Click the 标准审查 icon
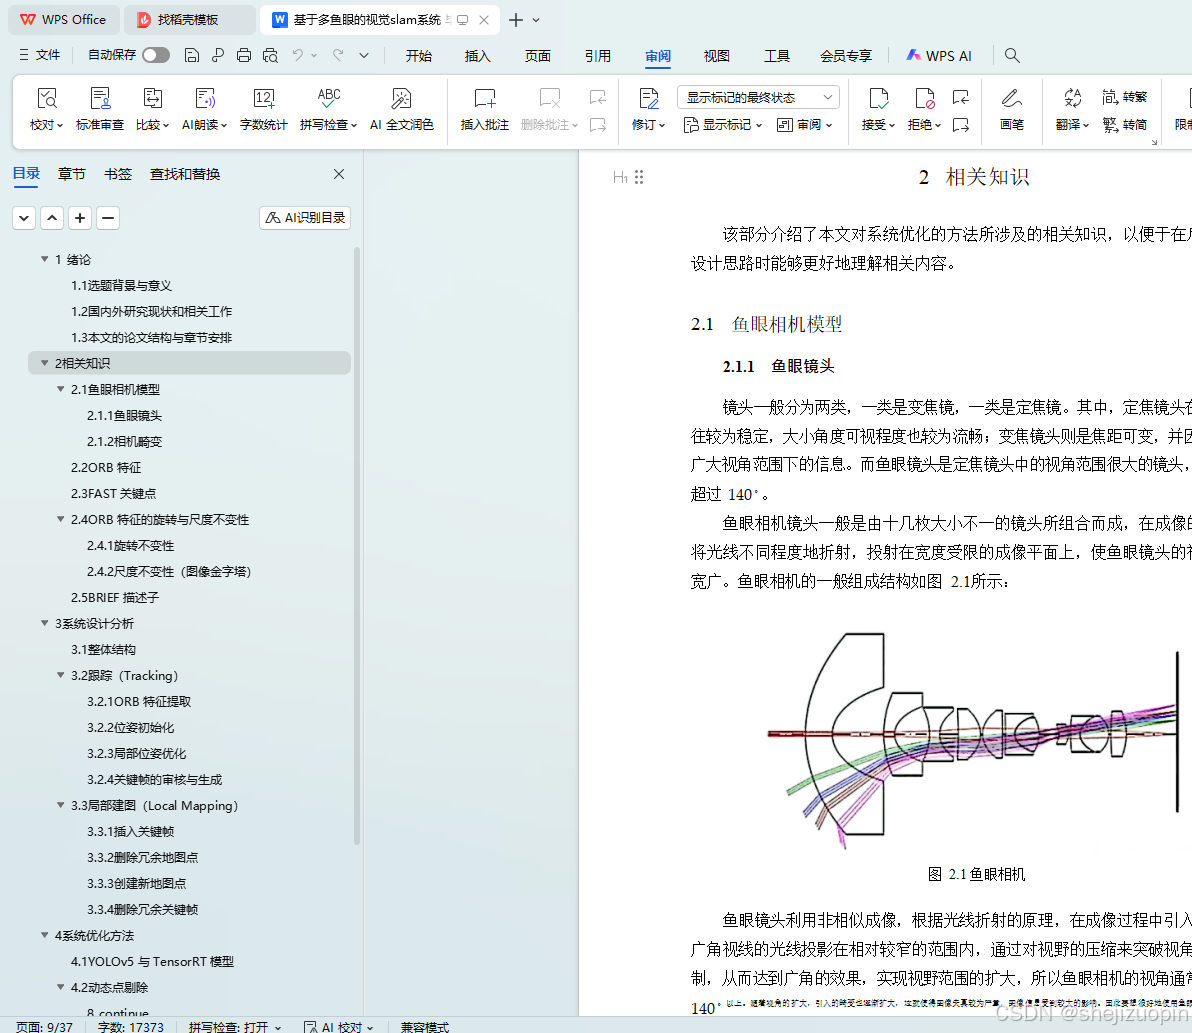Image resolution: width=1192 pixels, height=1033 pixels. click(100, 99)
